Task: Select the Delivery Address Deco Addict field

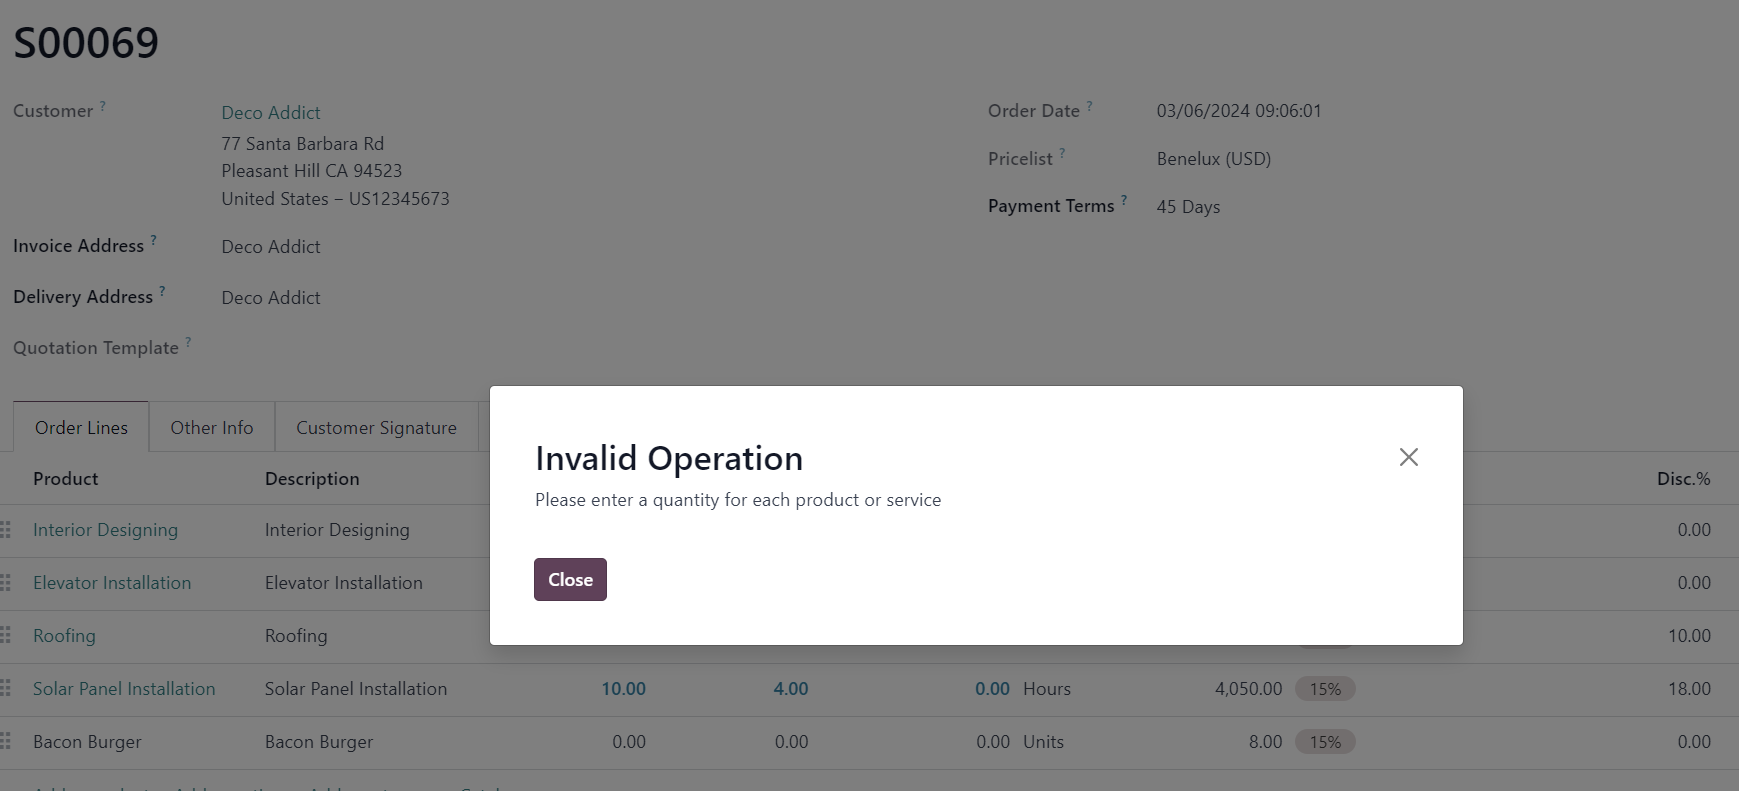Action: [271, 298]
